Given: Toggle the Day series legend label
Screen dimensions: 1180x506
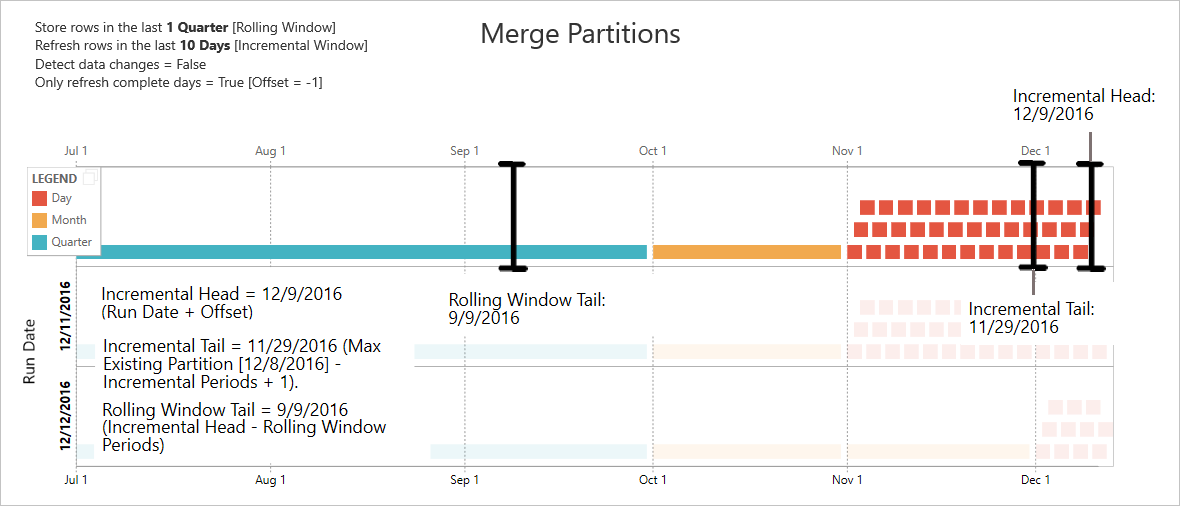Looking at the screenshot, I should [x=62, y=198].
